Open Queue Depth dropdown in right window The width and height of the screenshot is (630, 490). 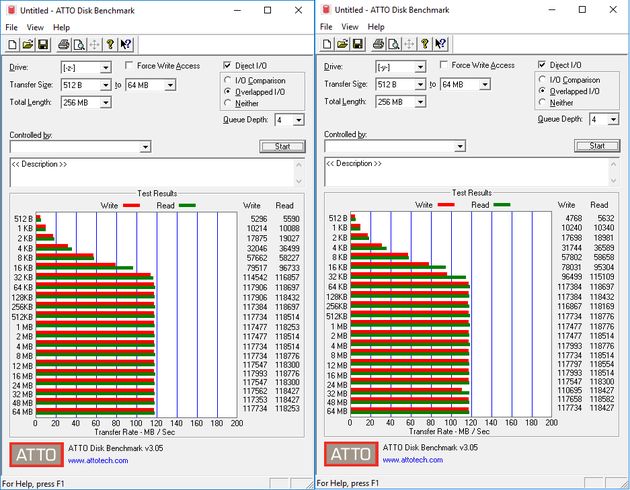[x=613, y=119]
